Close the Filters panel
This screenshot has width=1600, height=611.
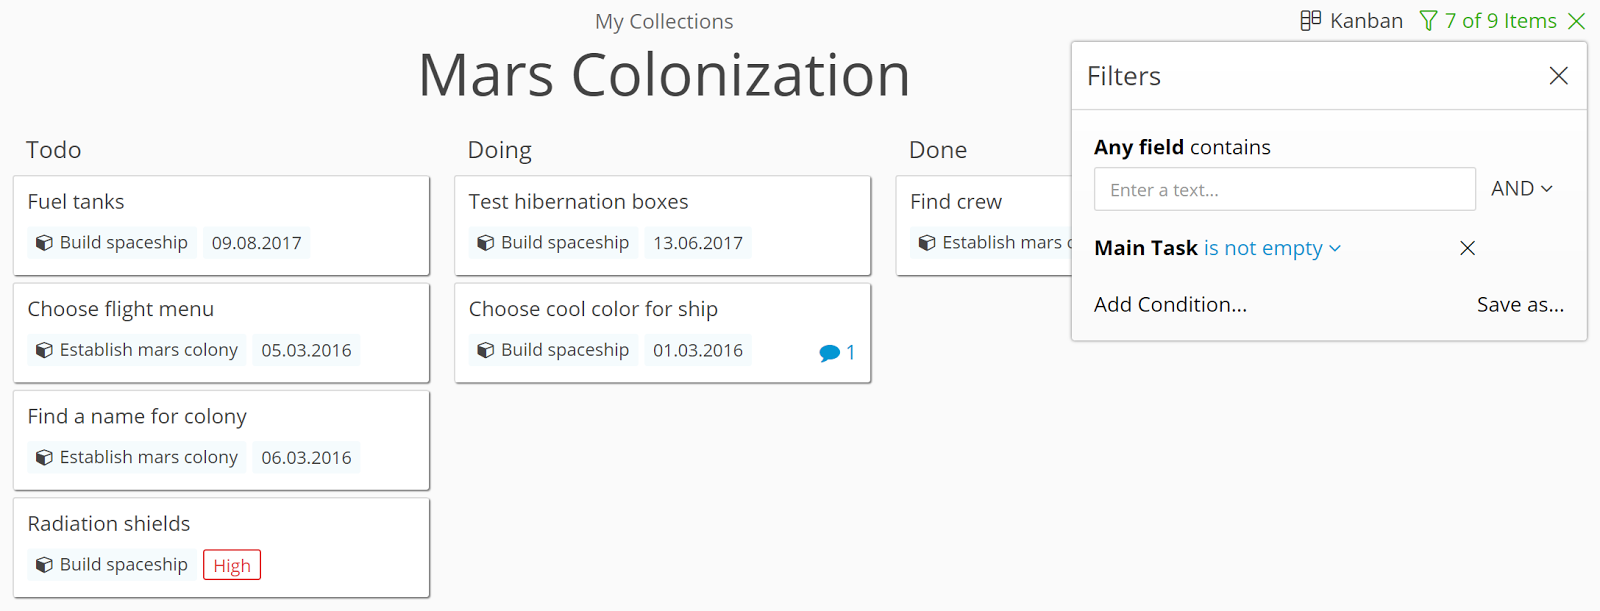pyautogui.click(x=1558, y=76)
